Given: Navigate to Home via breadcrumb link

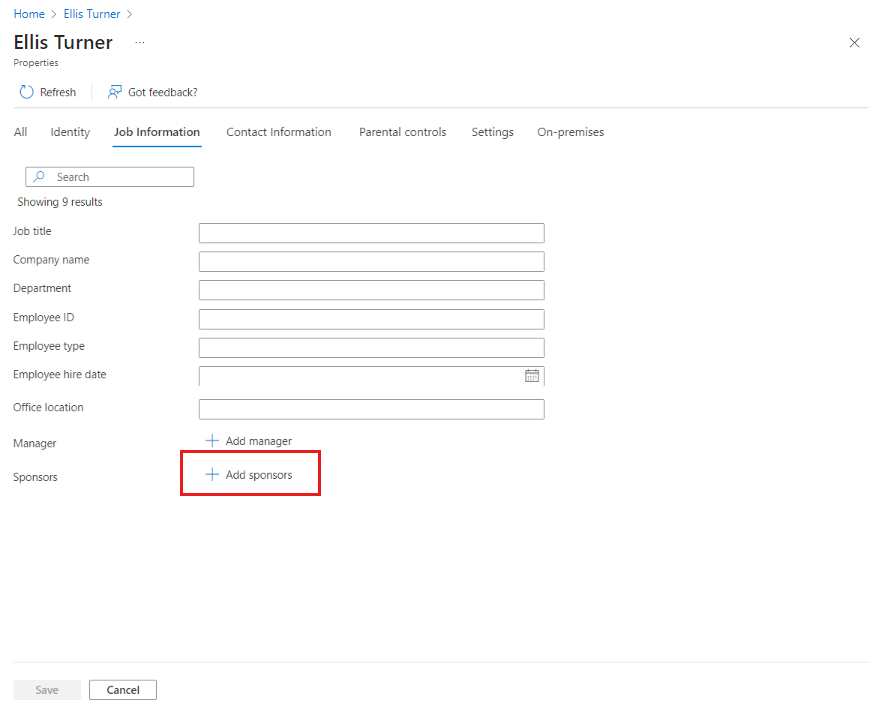Looking at the screenshot, I should tap(28, 13).
